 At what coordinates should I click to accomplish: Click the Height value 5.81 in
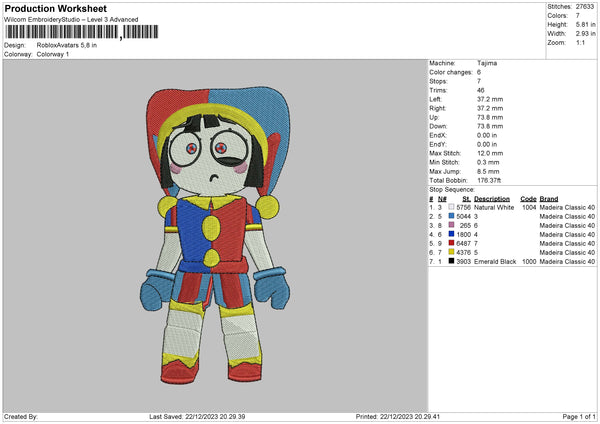[x=585, y=24]
